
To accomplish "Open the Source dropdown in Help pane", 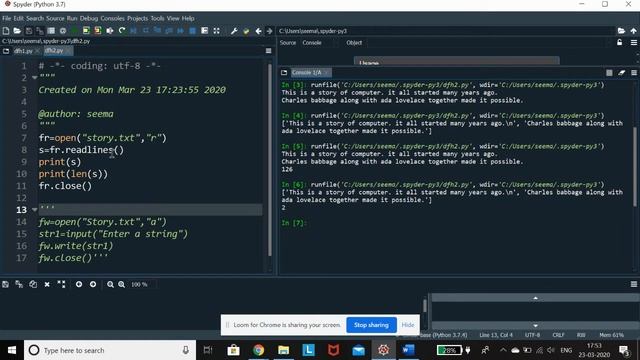I will [318, 42].
